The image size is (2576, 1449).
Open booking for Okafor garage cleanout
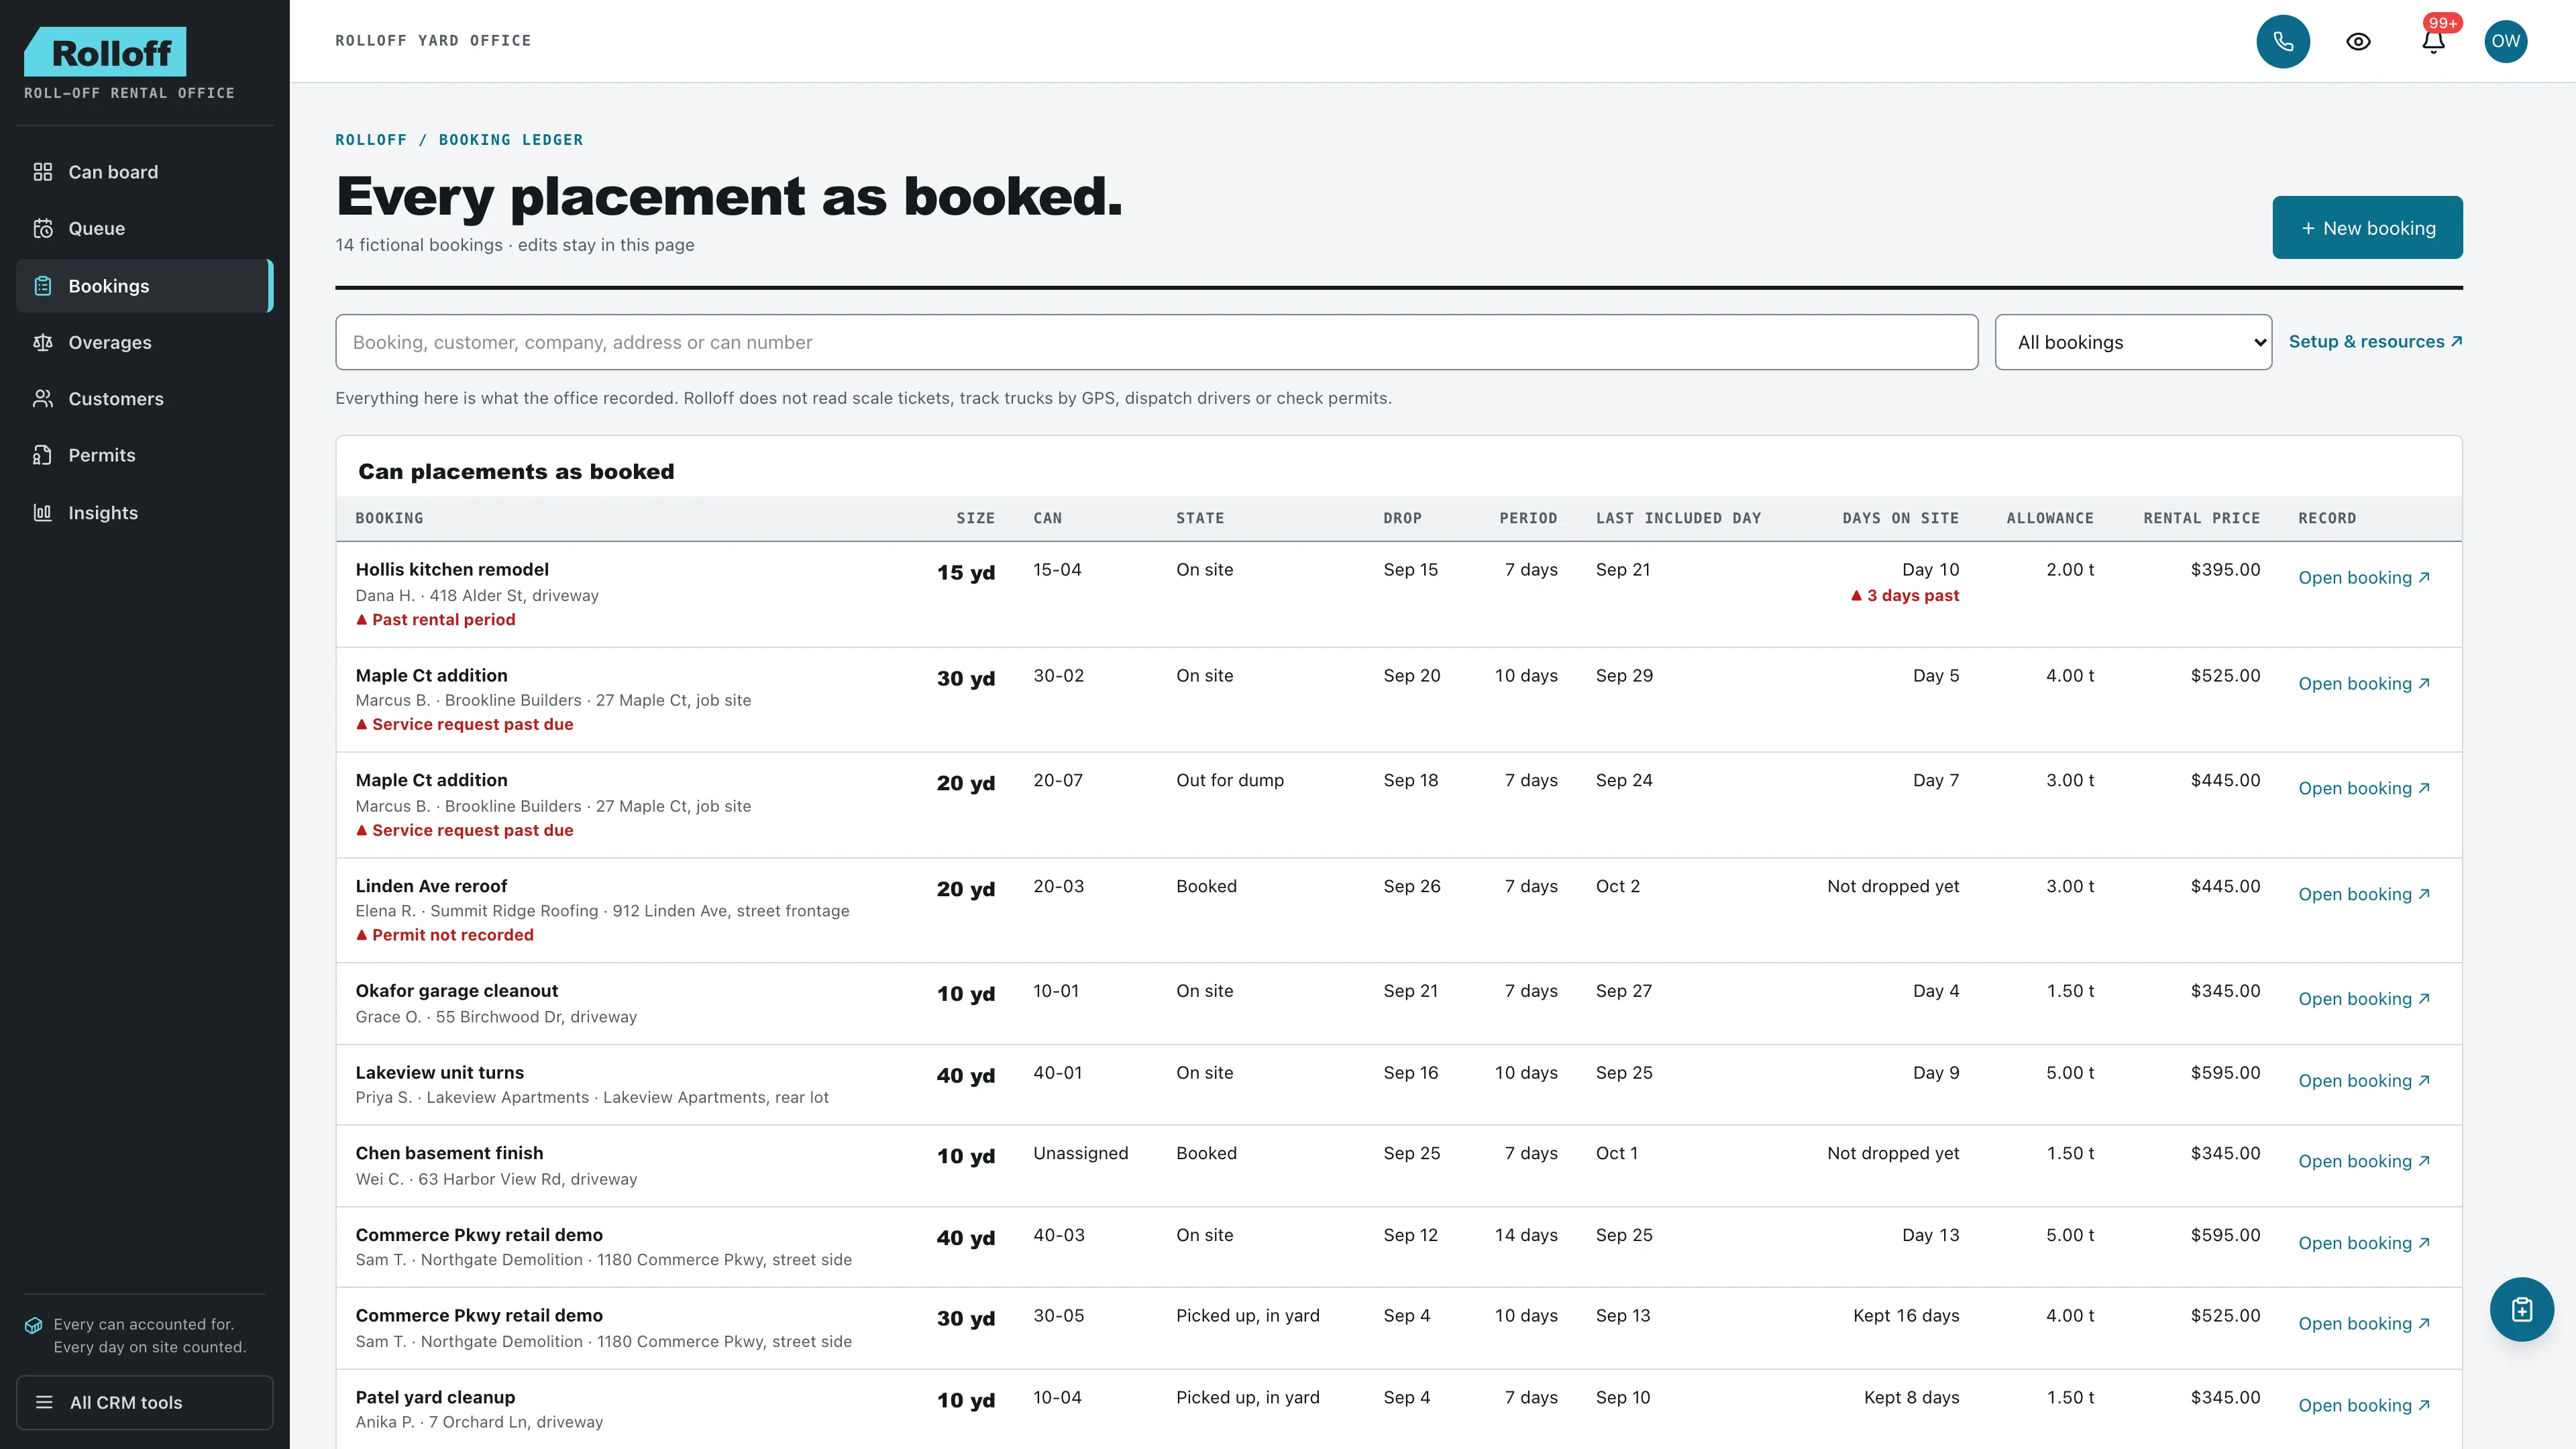click(2364, 999)
